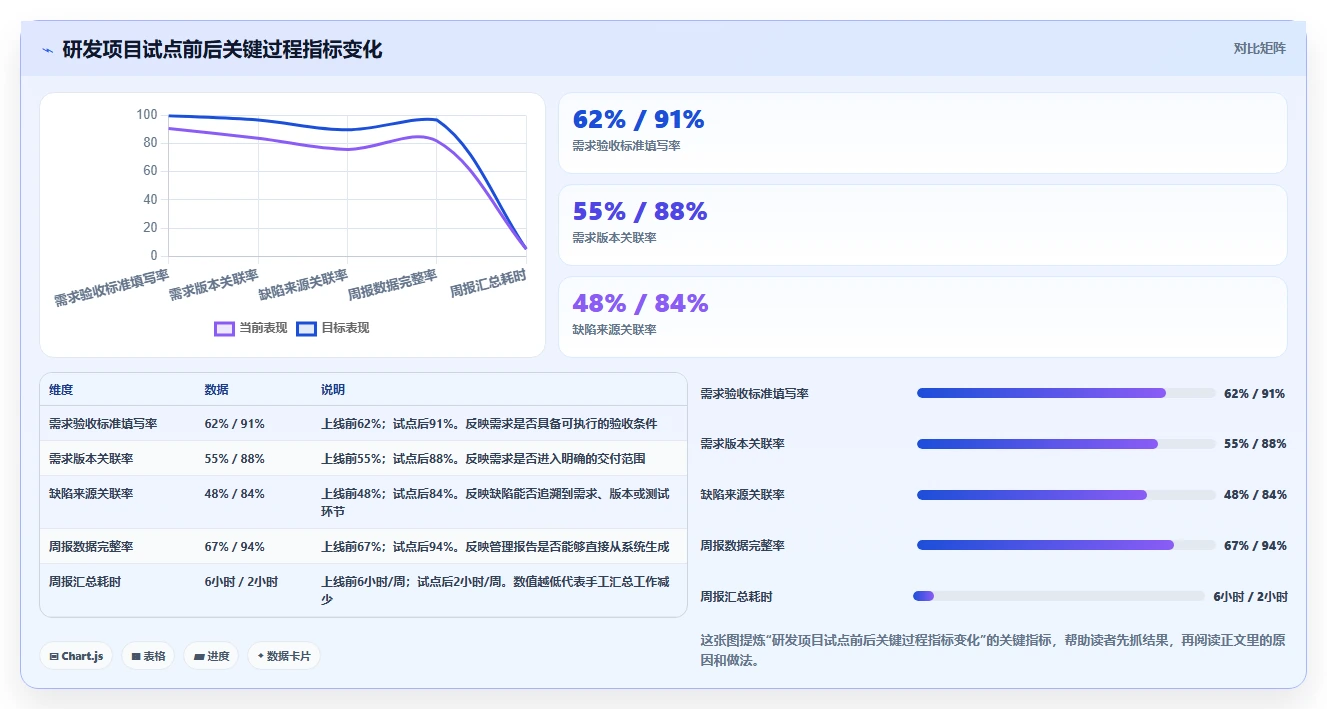Click the dashboard title 研发项目试点前后关键过程指标变化

222,49
